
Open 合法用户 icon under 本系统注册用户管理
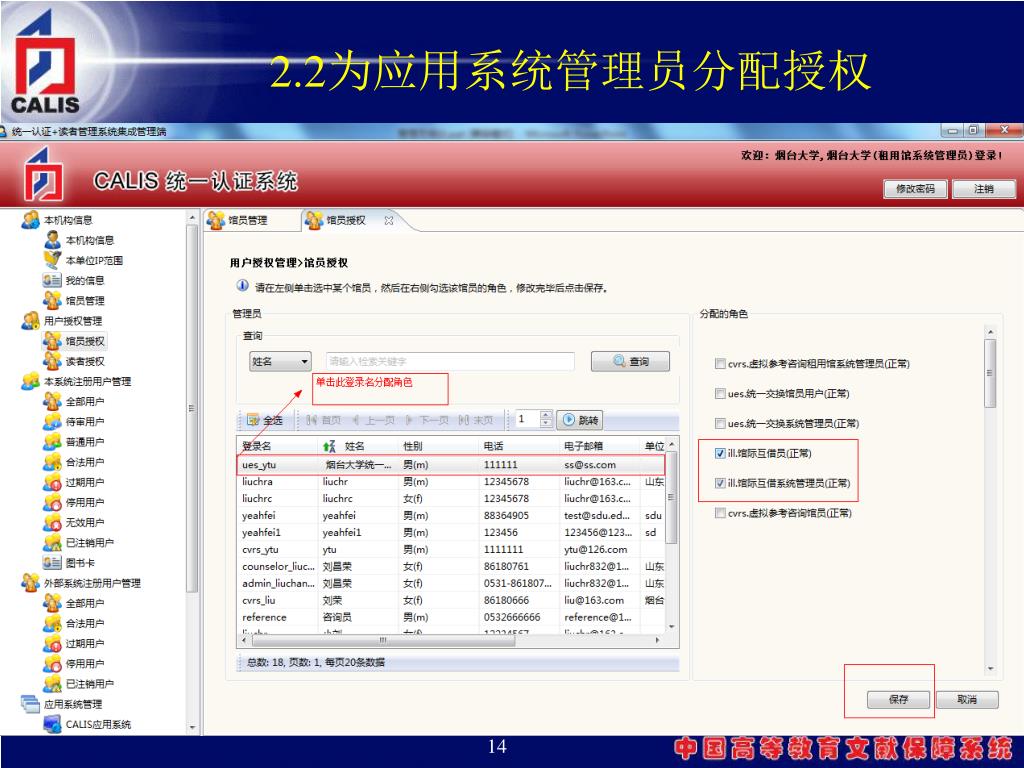click(x=52, y=462)
